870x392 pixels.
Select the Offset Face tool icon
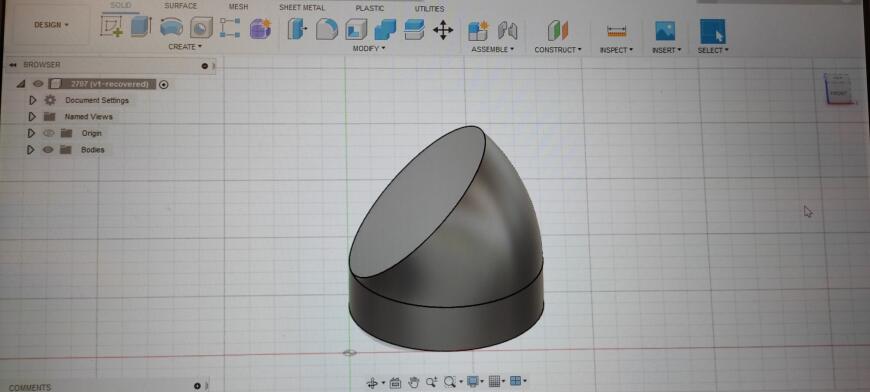coord(414,30)
